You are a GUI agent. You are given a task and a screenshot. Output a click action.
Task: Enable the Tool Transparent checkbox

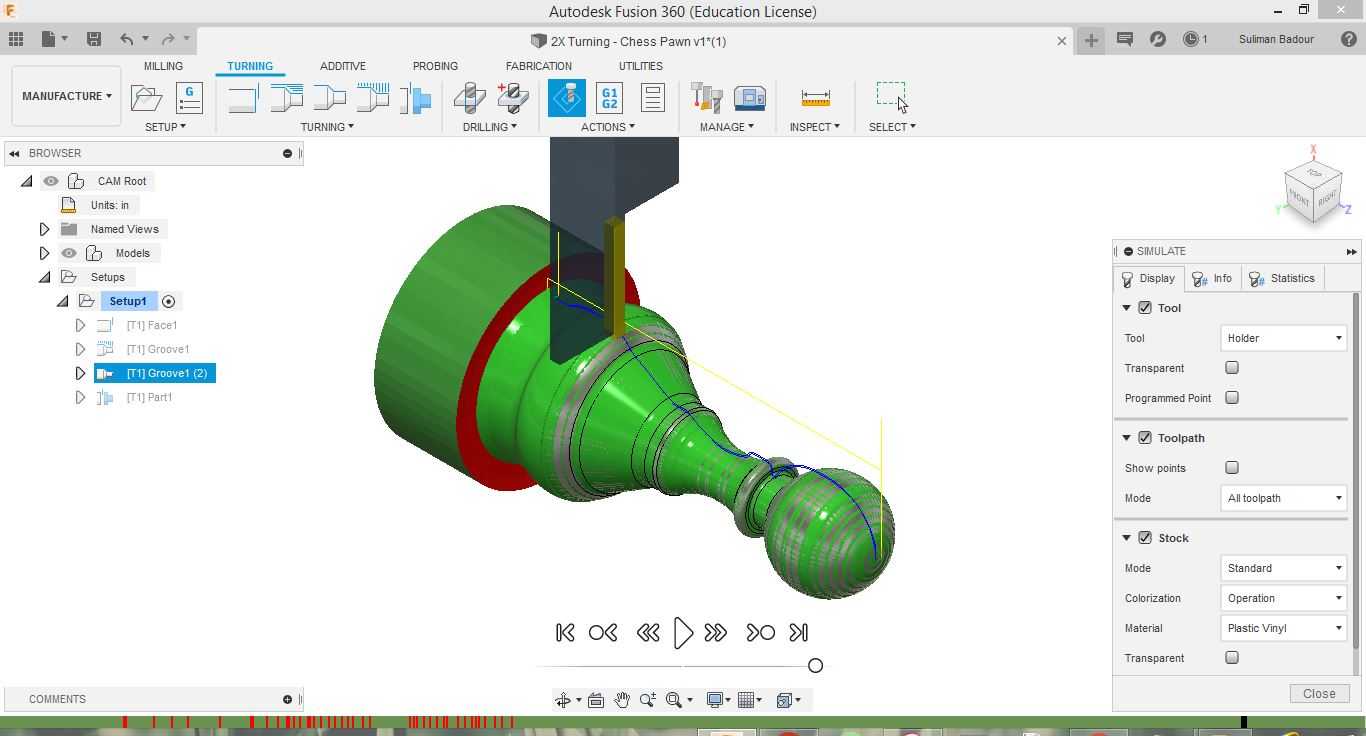(x=1232, y=368)
